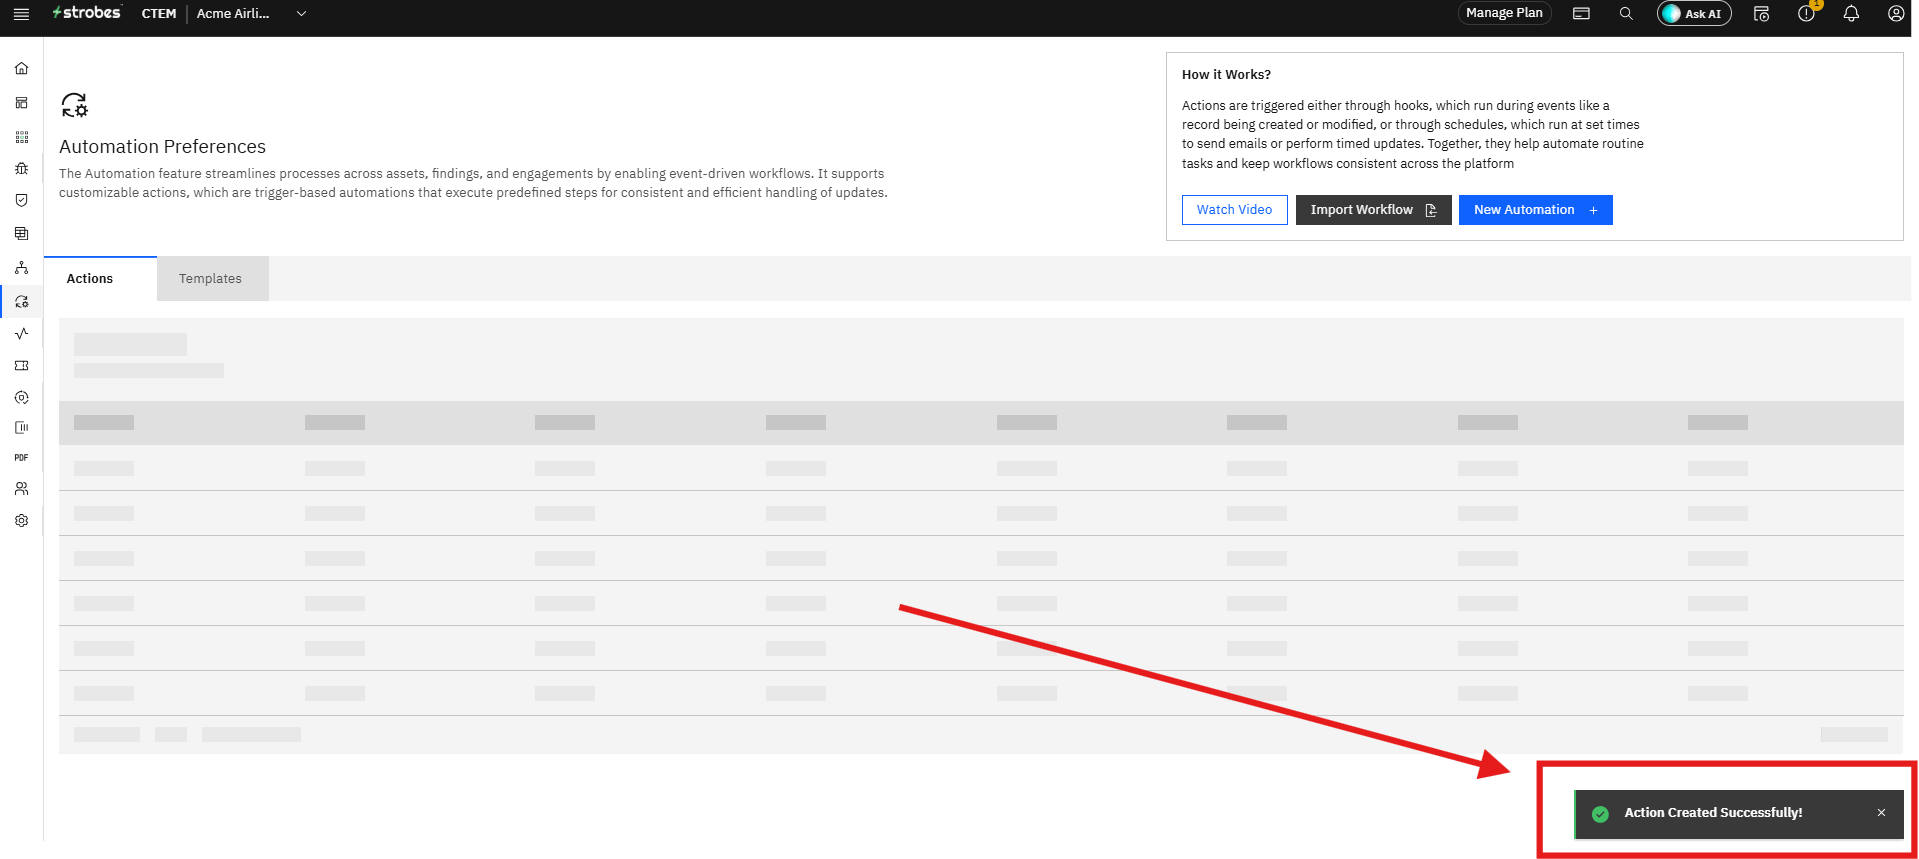
Task: Open the hierarchy tree icon in sidebar
Action: [21, 268]
